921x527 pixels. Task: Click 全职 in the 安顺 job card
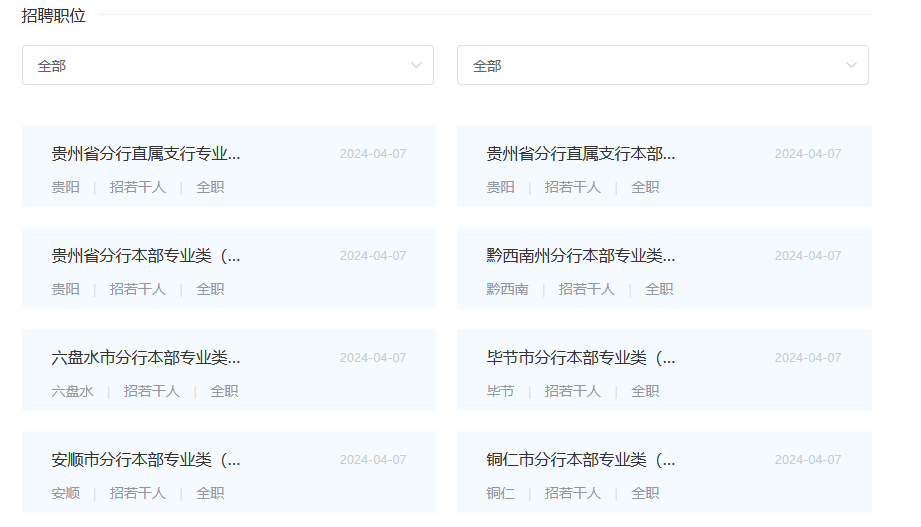coord(210,494)
